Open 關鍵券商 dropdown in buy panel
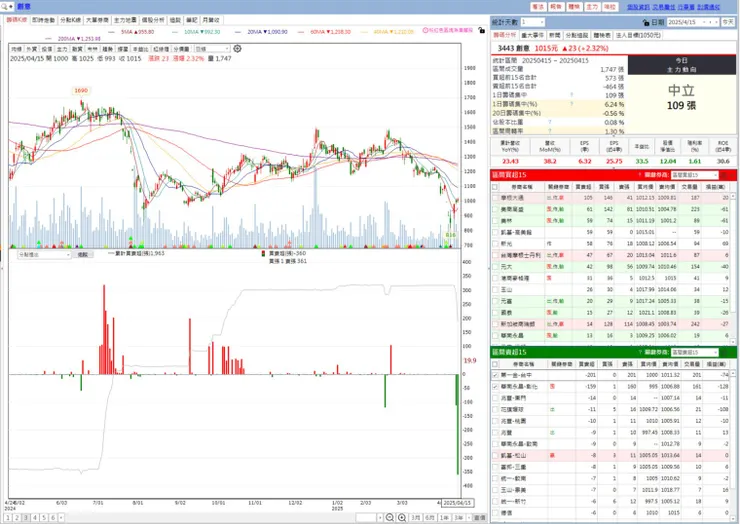Viewport: 740px width, 524px height. (695, 175)
